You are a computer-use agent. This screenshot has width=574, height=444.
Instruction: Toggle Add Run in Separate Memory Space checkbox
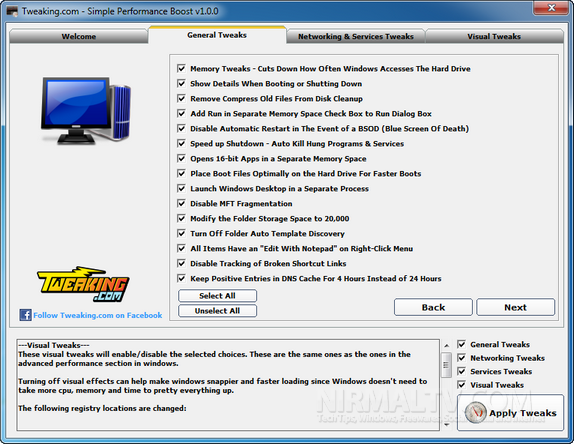(x=181, y=113)
